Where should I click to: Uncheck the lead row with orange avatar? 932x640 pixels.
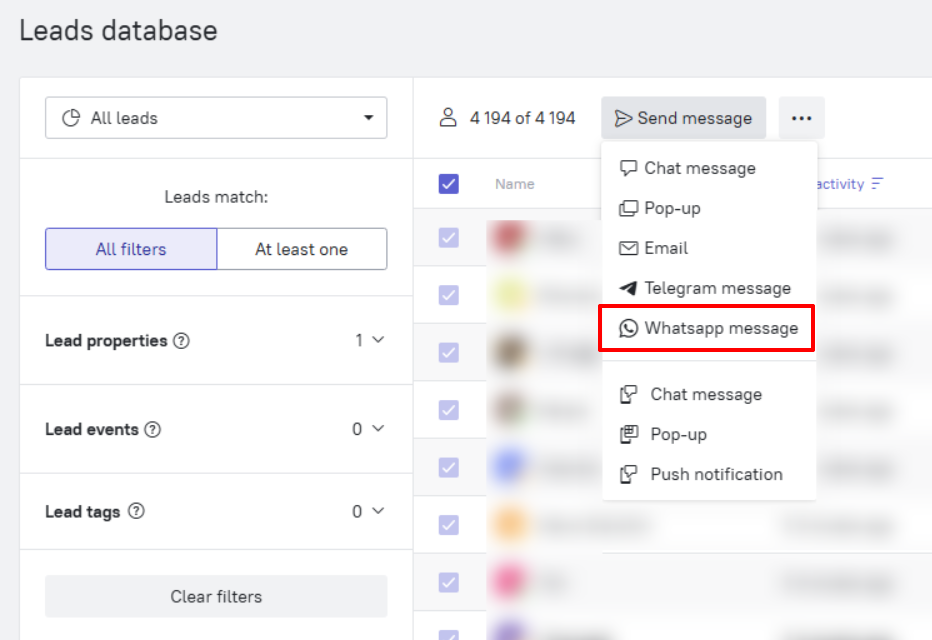(449, 525)
